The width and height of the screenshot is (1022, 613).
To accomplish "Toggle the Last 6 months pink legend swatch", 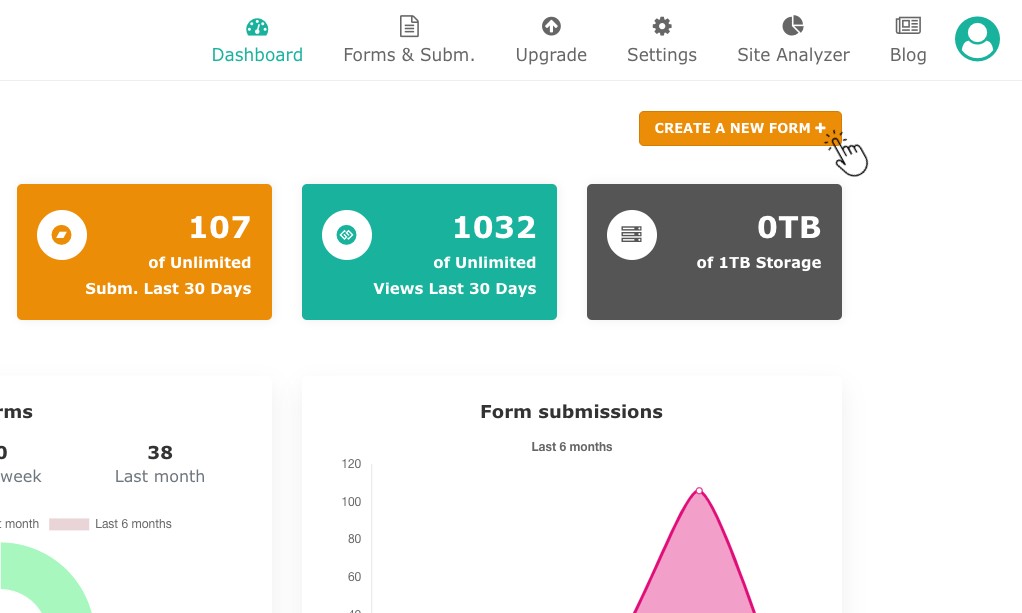I will 69,524.
